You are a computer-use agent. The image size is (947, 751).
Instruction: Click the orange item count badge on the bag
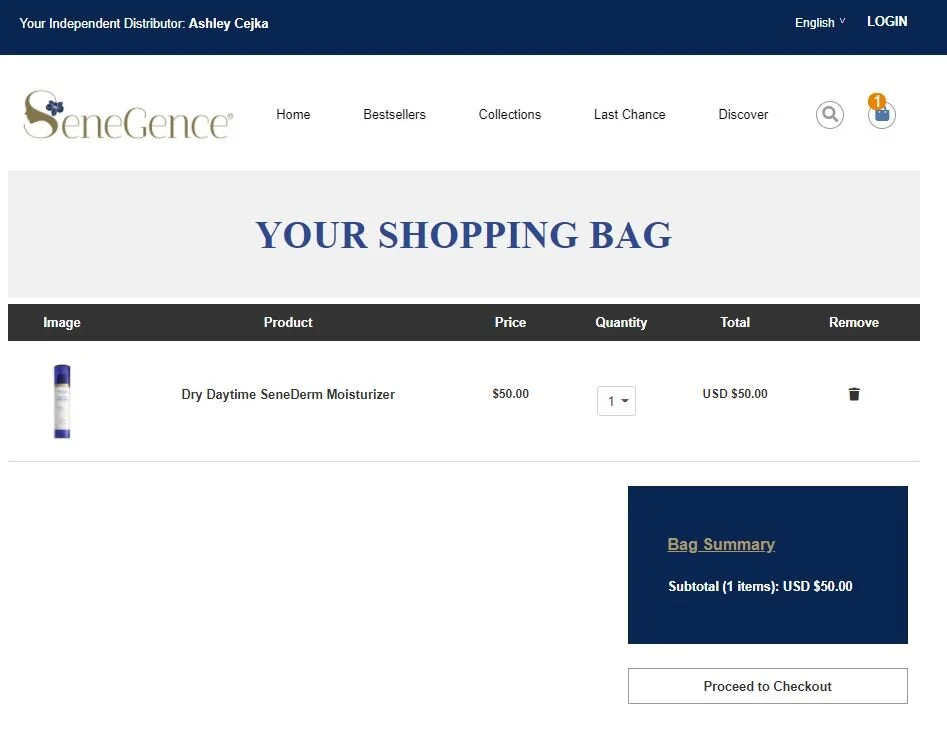click(877, 100)
